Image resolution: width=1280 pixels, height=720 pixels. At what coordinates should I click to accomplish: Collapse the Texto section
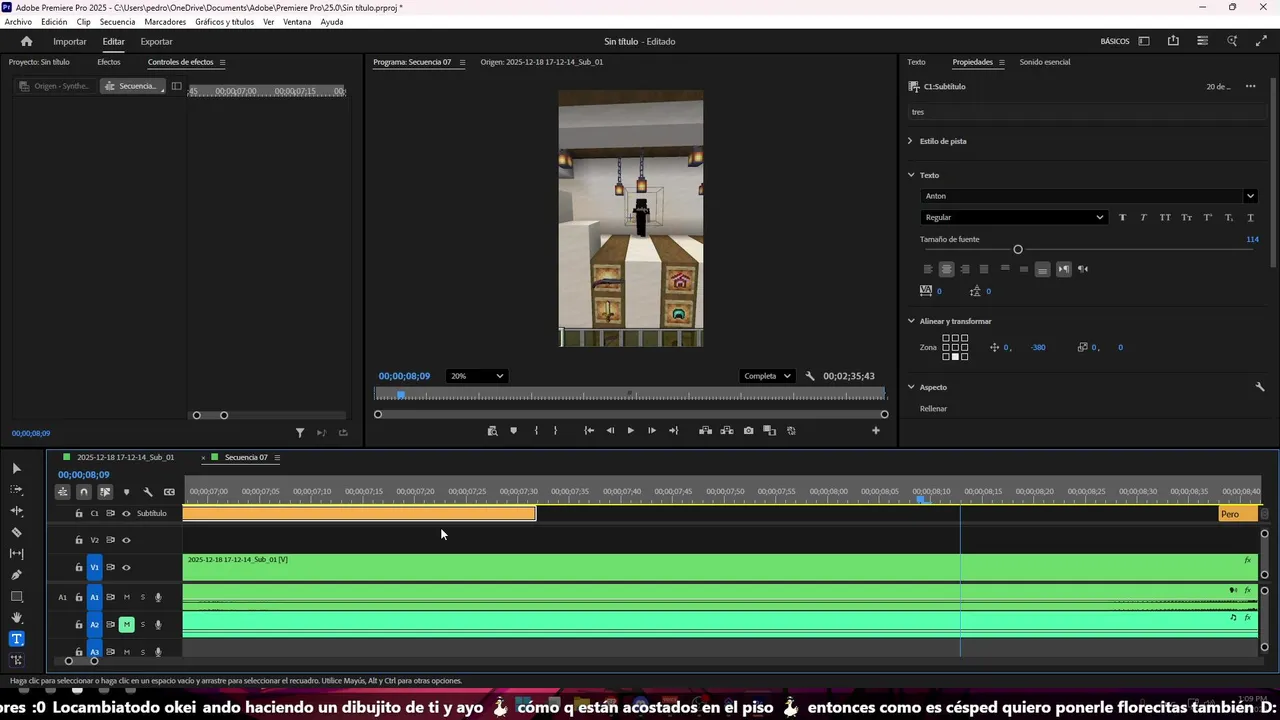pos(911,175)
